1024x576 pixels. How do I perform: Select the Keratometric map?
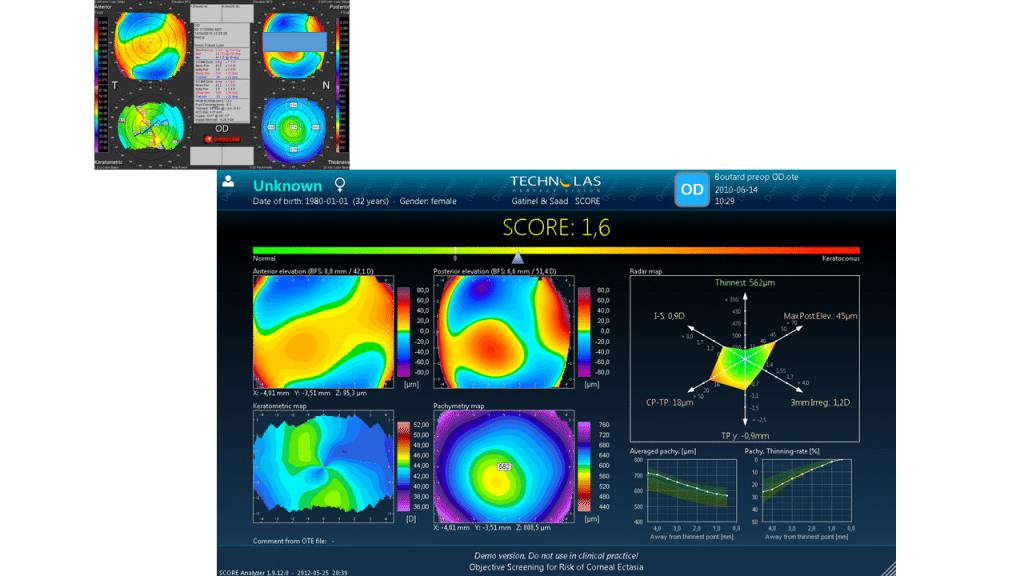(323, 467)
